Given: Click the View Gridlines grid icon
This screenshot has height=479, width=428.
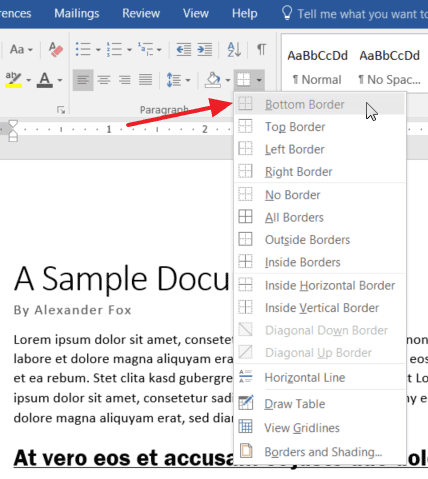Looking at the screenshot, I should tap(246, 427).
